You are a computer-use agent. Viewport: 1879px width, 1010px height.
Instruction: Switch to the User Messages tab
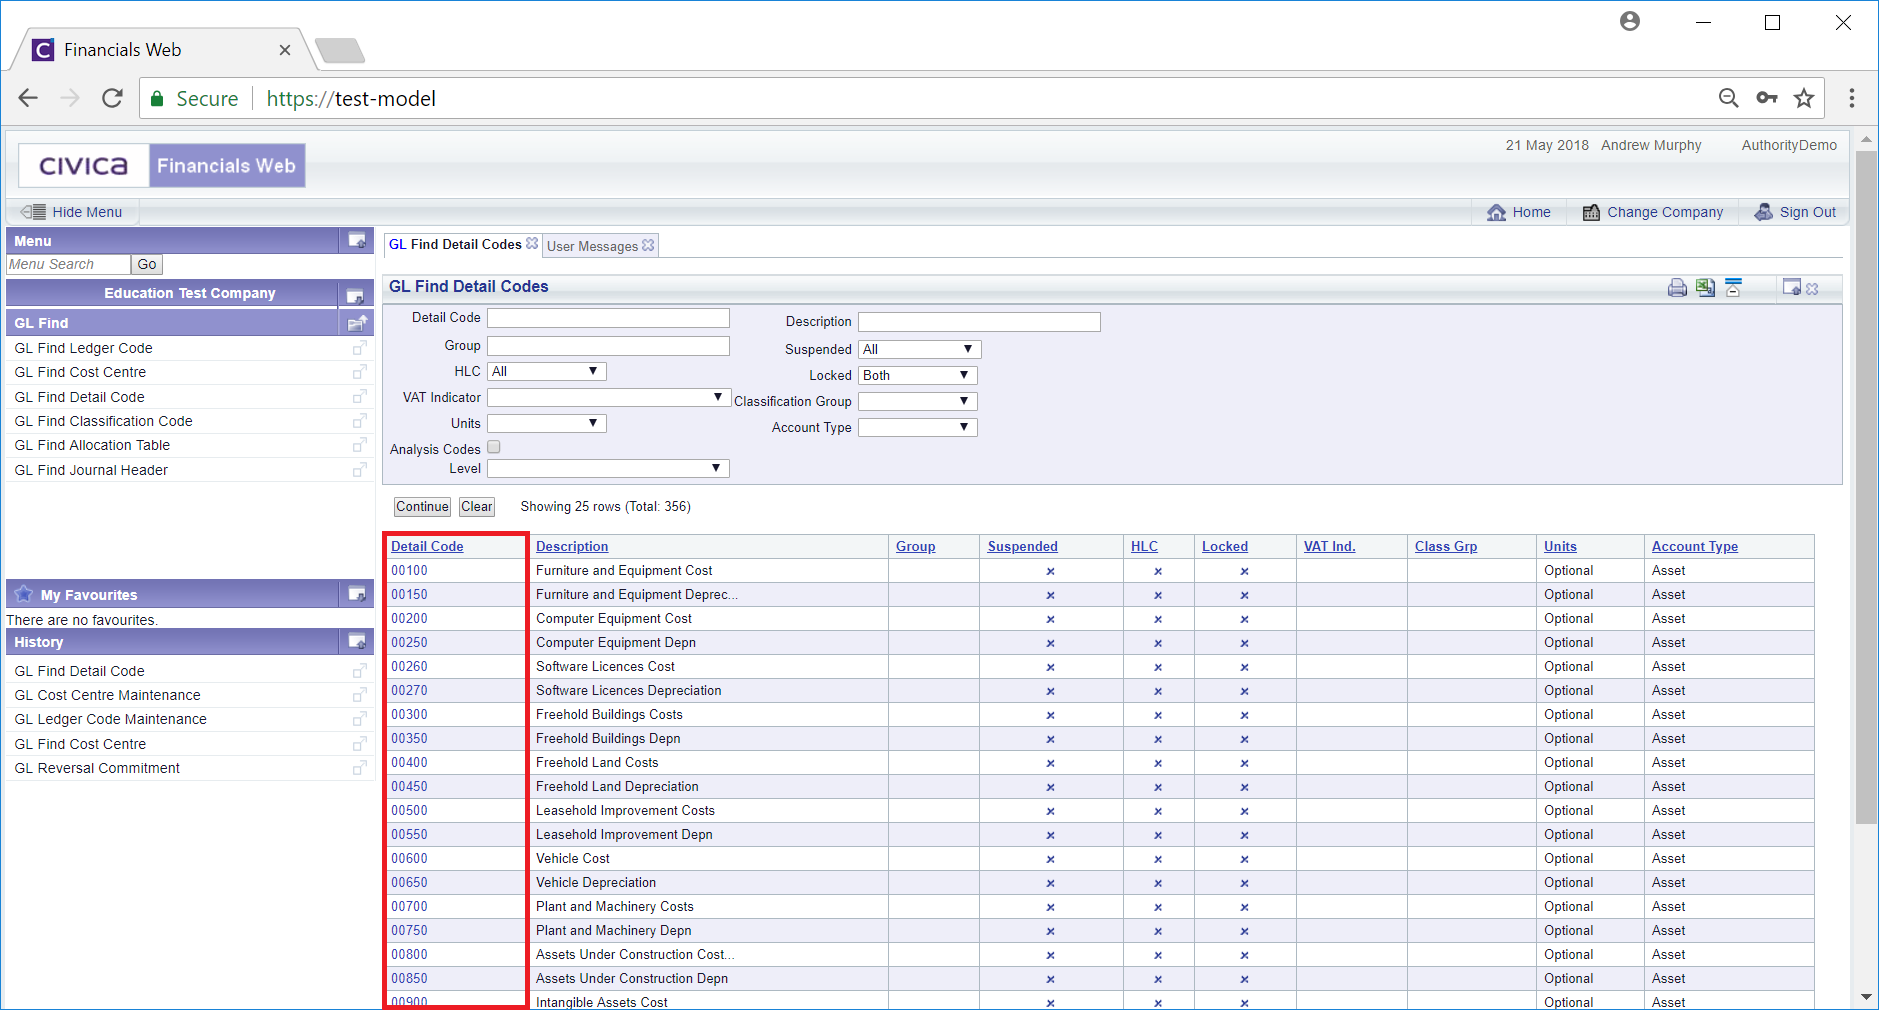point(592,246)
